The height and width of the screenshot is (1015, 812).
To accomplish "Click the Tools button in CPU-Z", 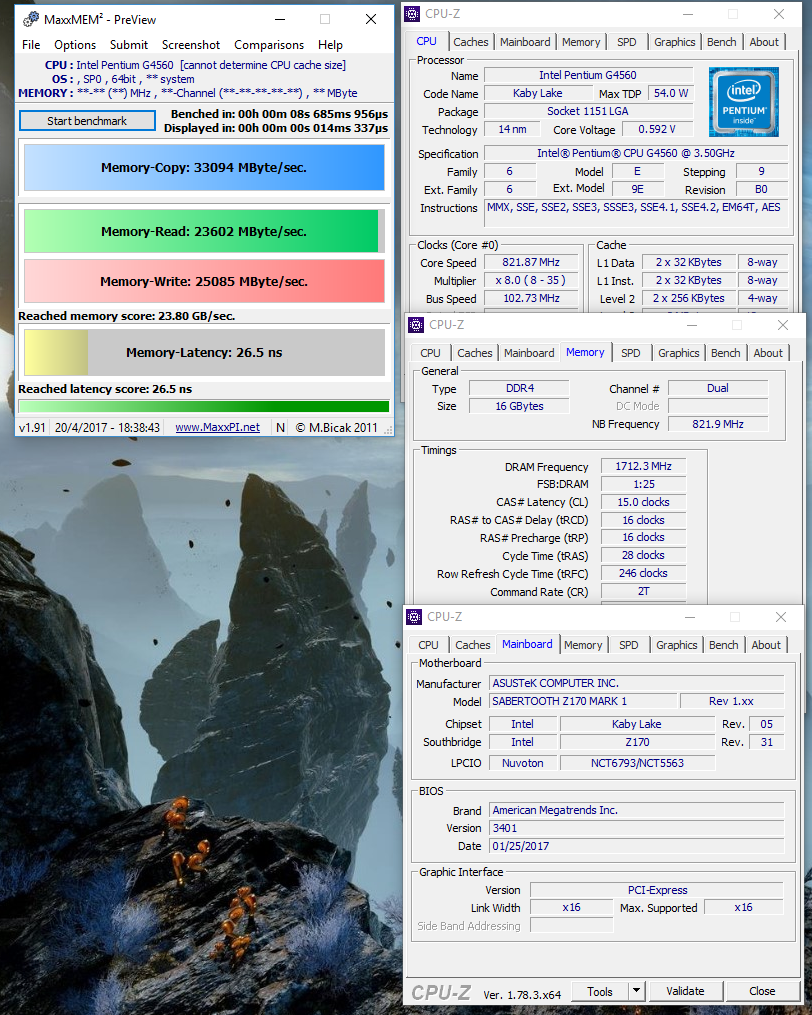I will (x=600, y=991).
